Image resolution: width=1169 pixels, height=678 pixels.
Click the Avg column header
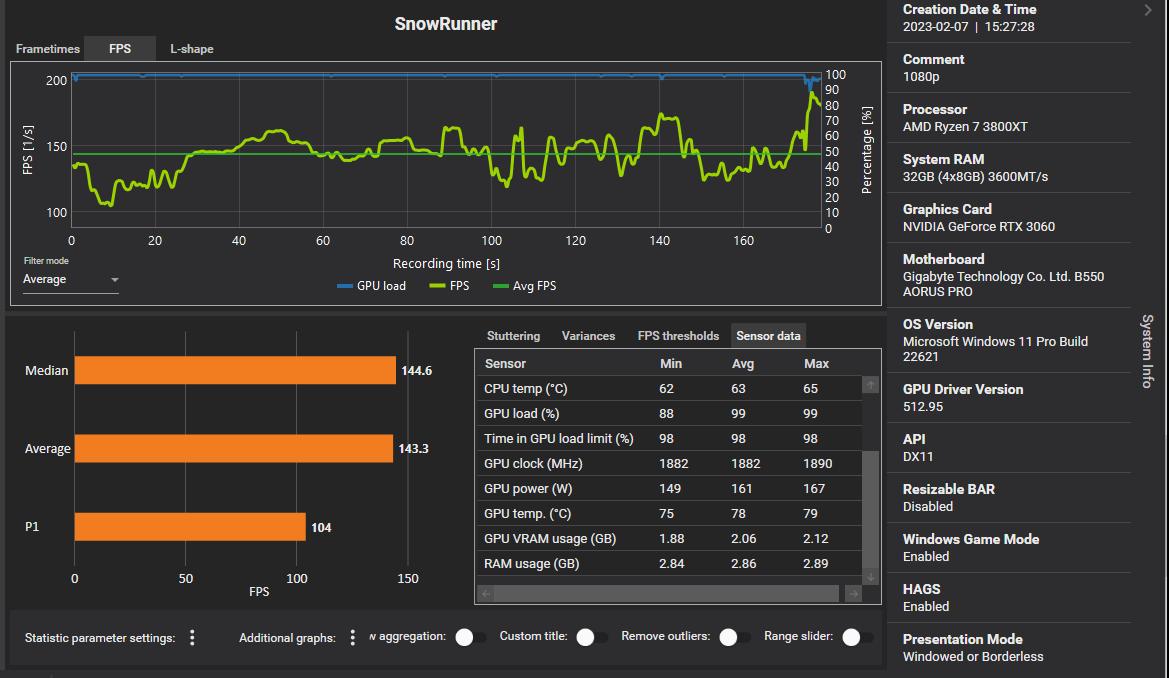(x=743, y=363)
